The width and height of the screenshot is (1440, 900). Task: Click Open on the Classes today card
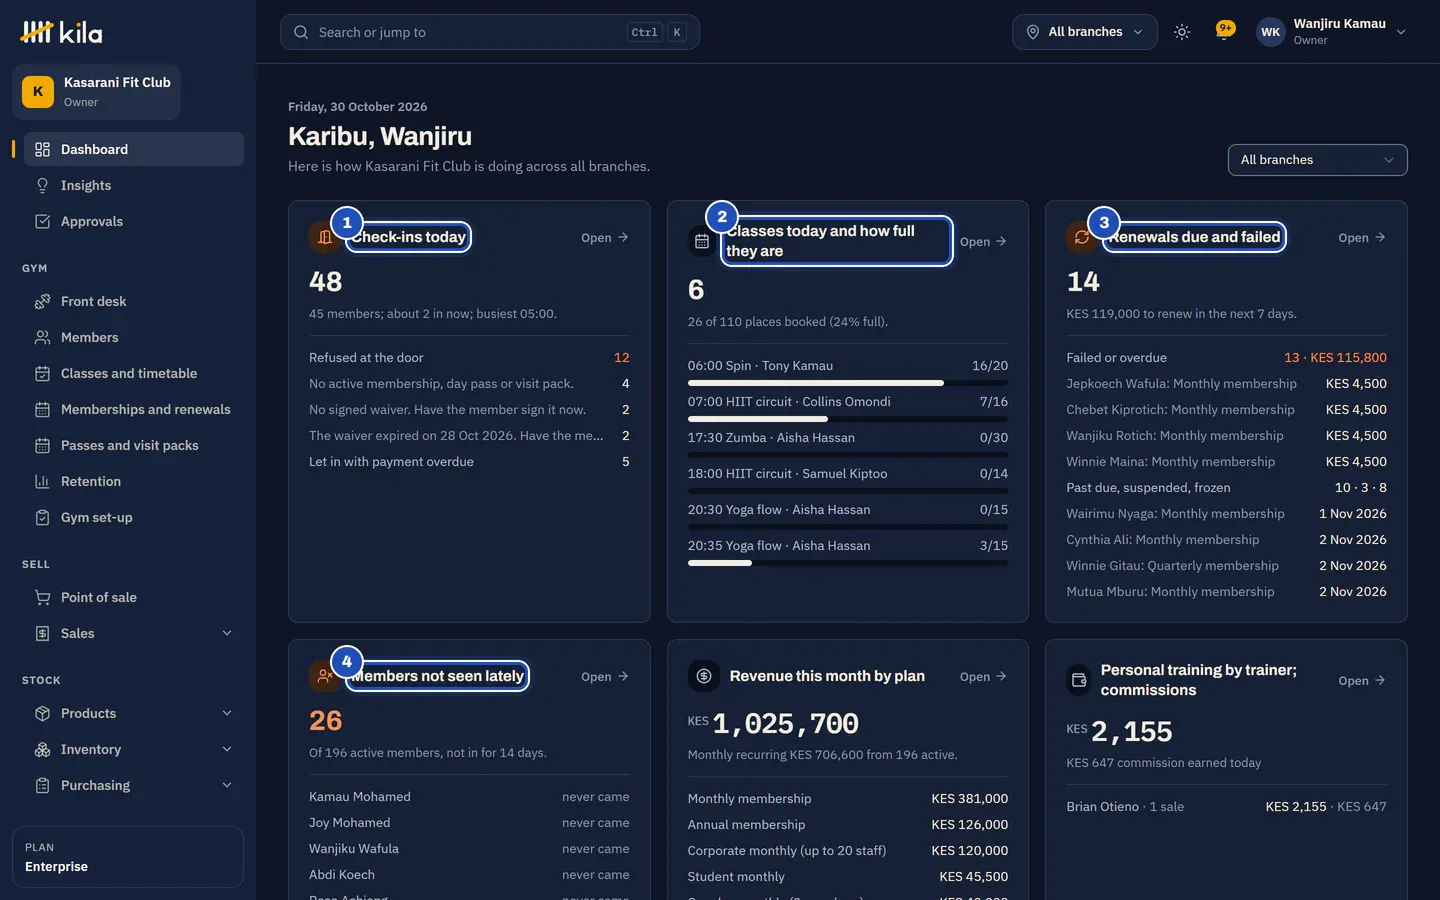983,241
